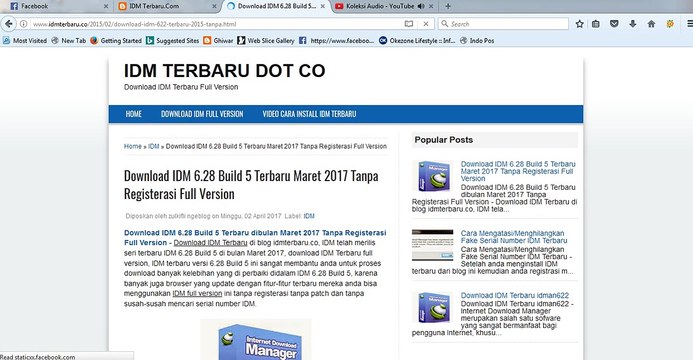Mute audio on the YouTube tab
Screen dimensions: 693x360
[421, 6]
